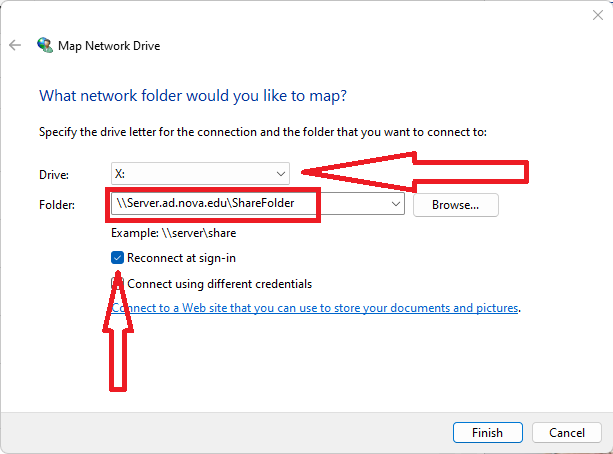
Task: Click the Map Network Drive title text
Action: click(109, 46)
